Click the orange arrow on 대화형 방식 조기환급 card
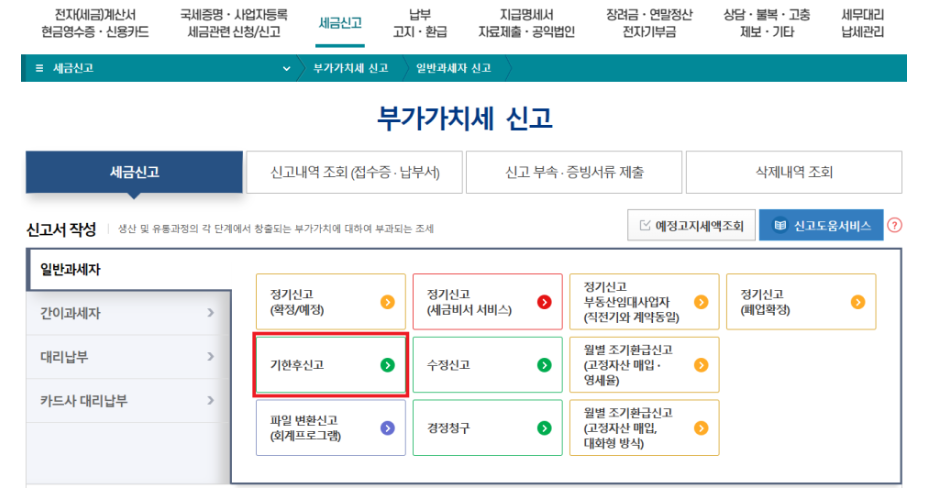The image size is (951, 497). (701, 428)
